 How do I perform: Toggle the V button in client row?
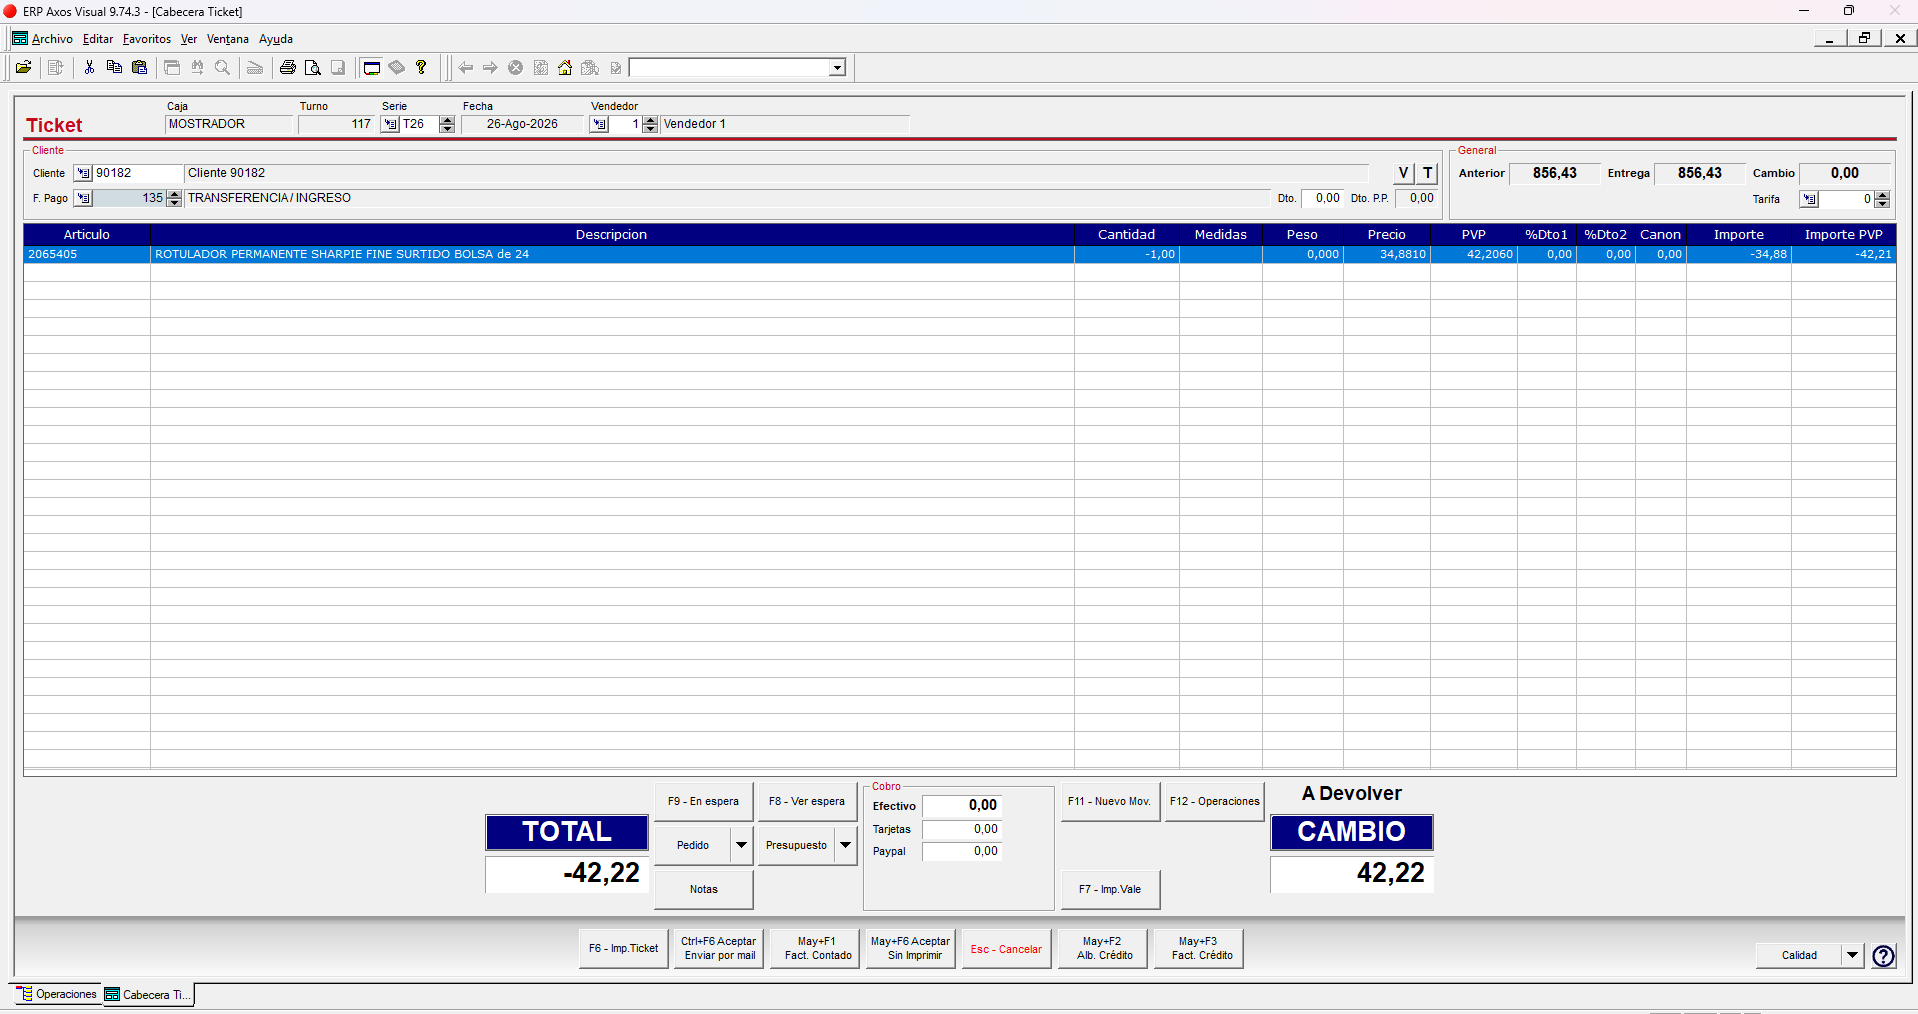coord(1404,173)
